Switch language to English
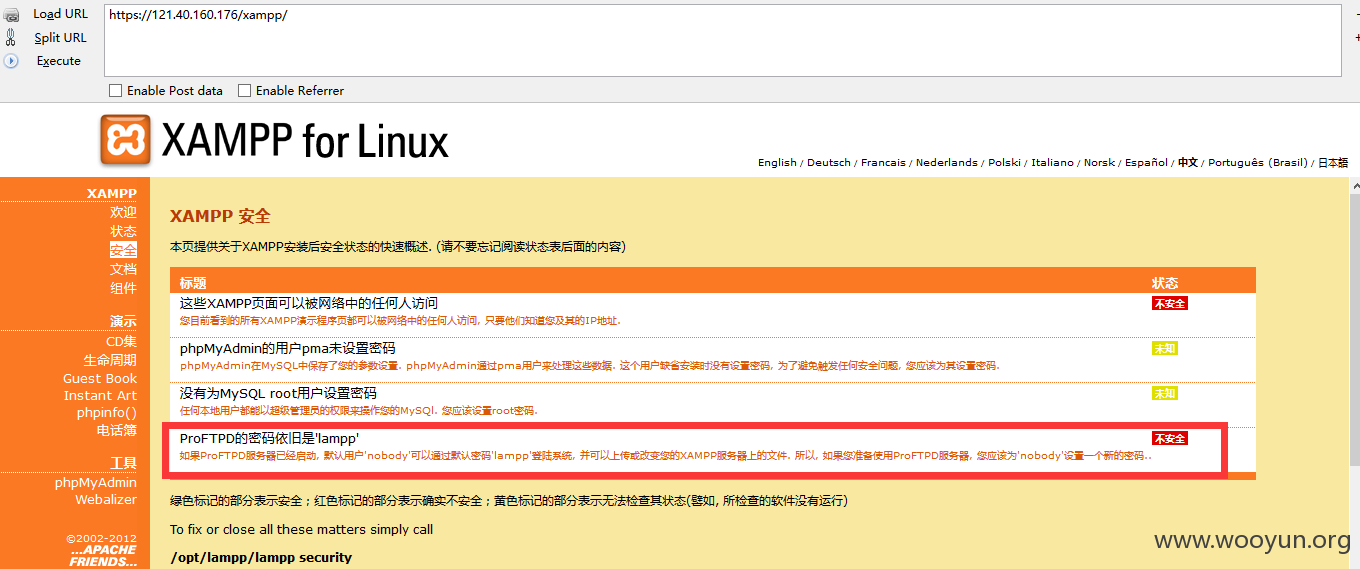The width and height of the screenshot is (1360, 569). [x=777, y=162]
